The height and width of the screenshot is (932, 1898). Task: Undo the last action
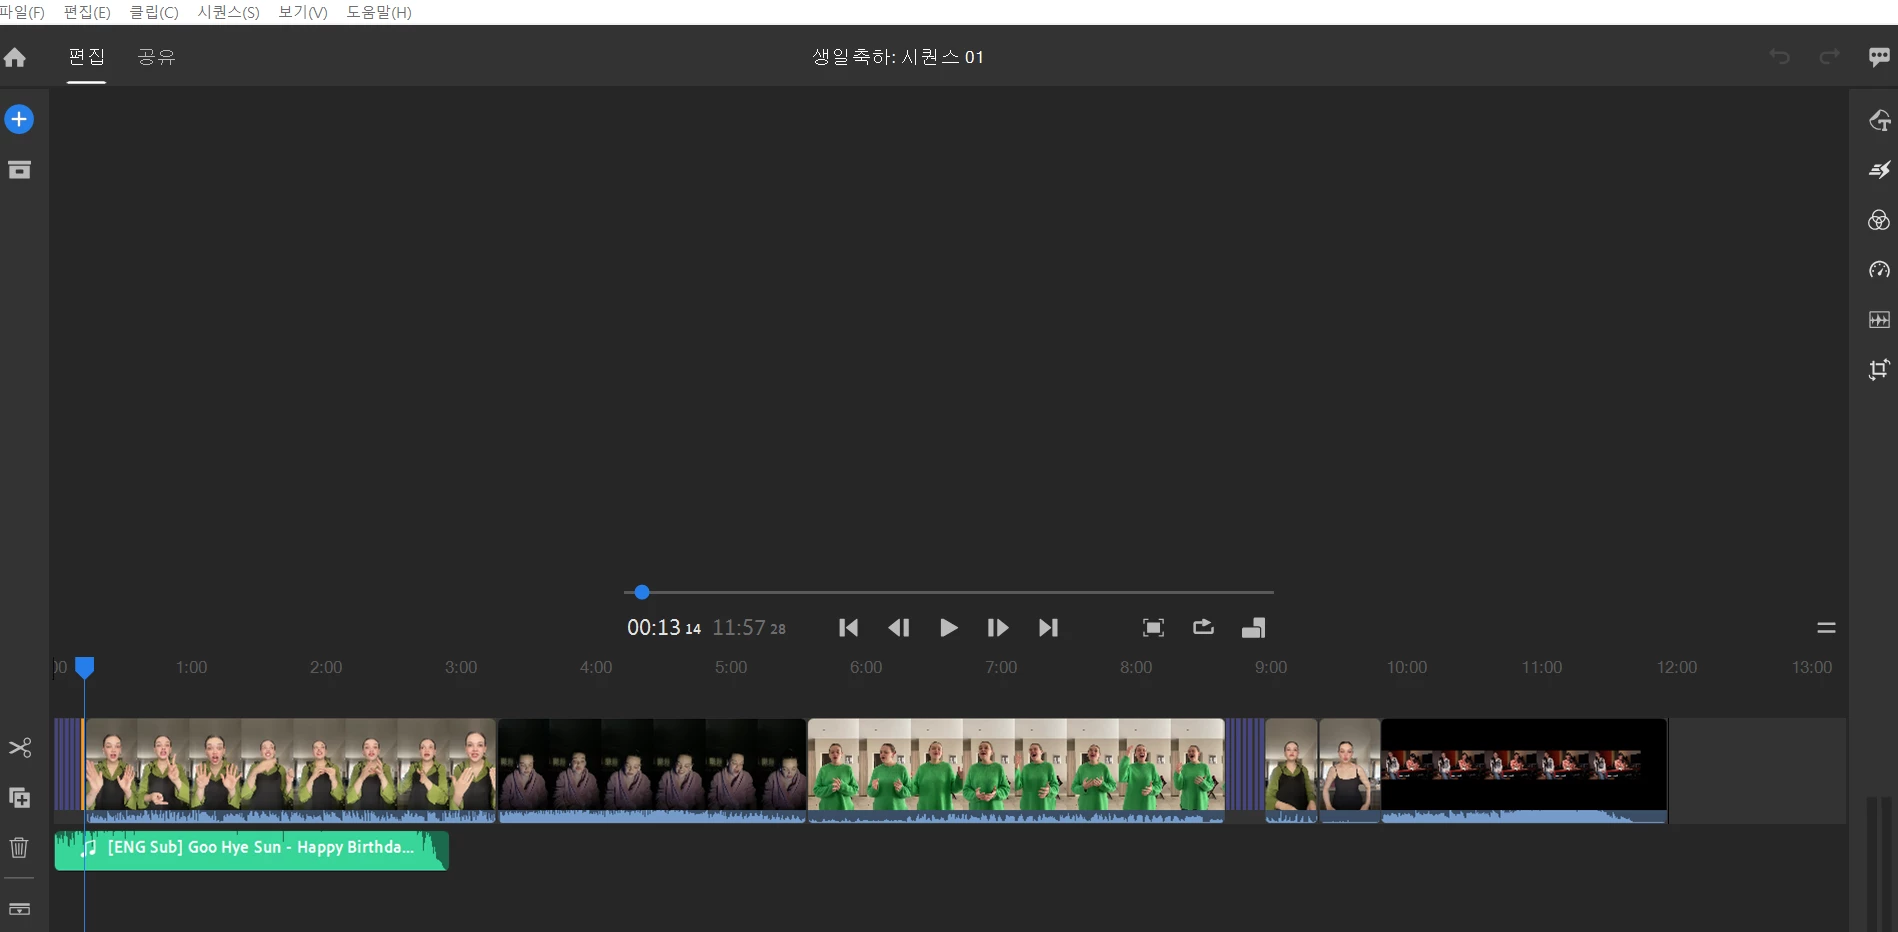(1779, 57)
